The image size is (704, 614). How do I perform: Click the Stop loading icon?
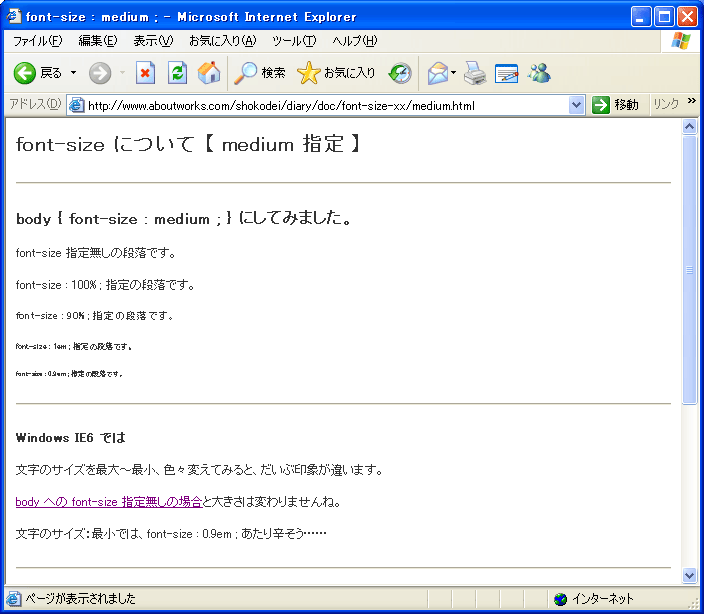[x=145, y=73]
